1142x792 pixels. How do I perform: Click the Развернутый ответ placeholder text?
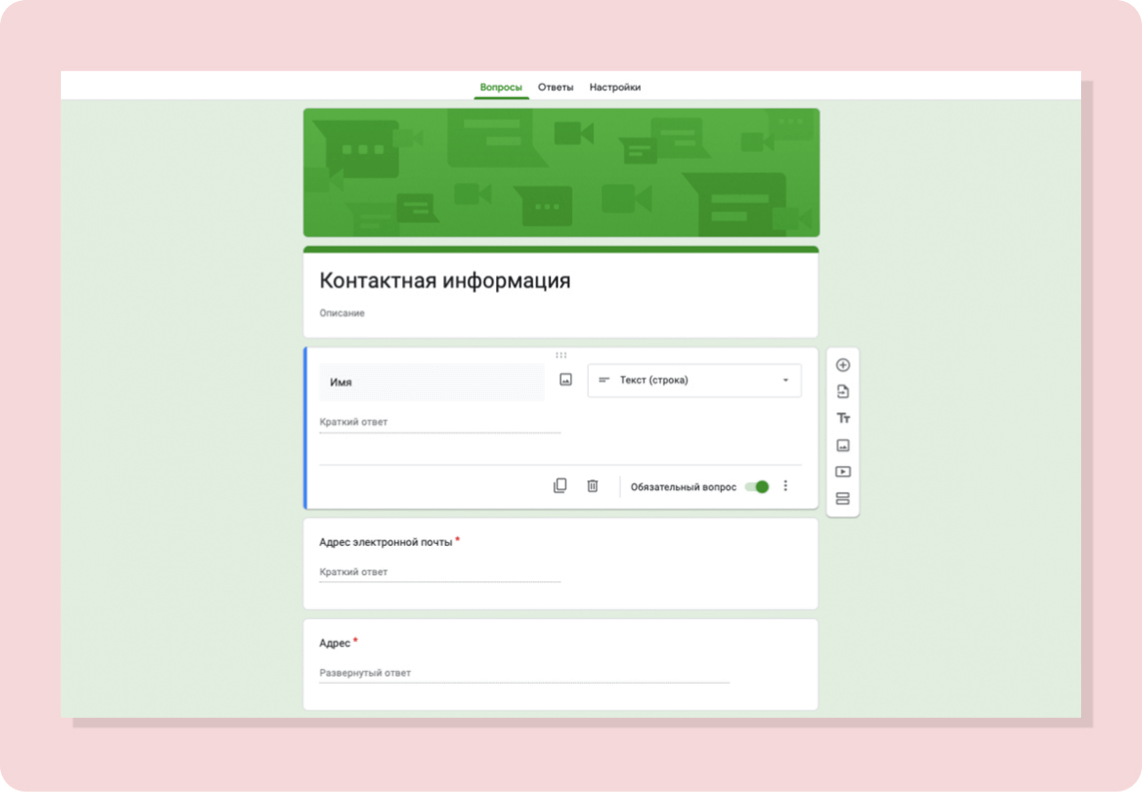365,673
